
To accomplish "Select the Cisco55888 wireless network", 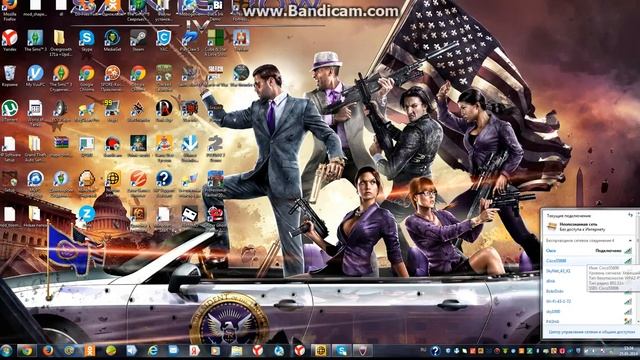I will (589, 260).
